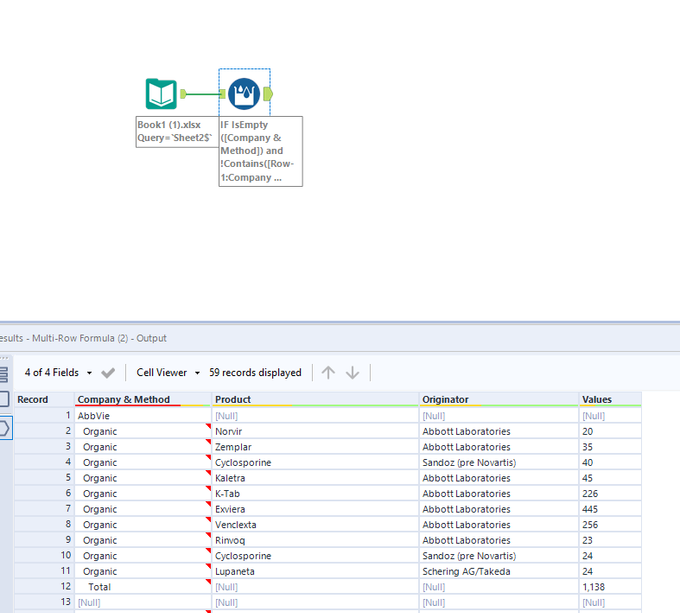
Task: Select the Zemplar product cell
Action: click(315, 447)
